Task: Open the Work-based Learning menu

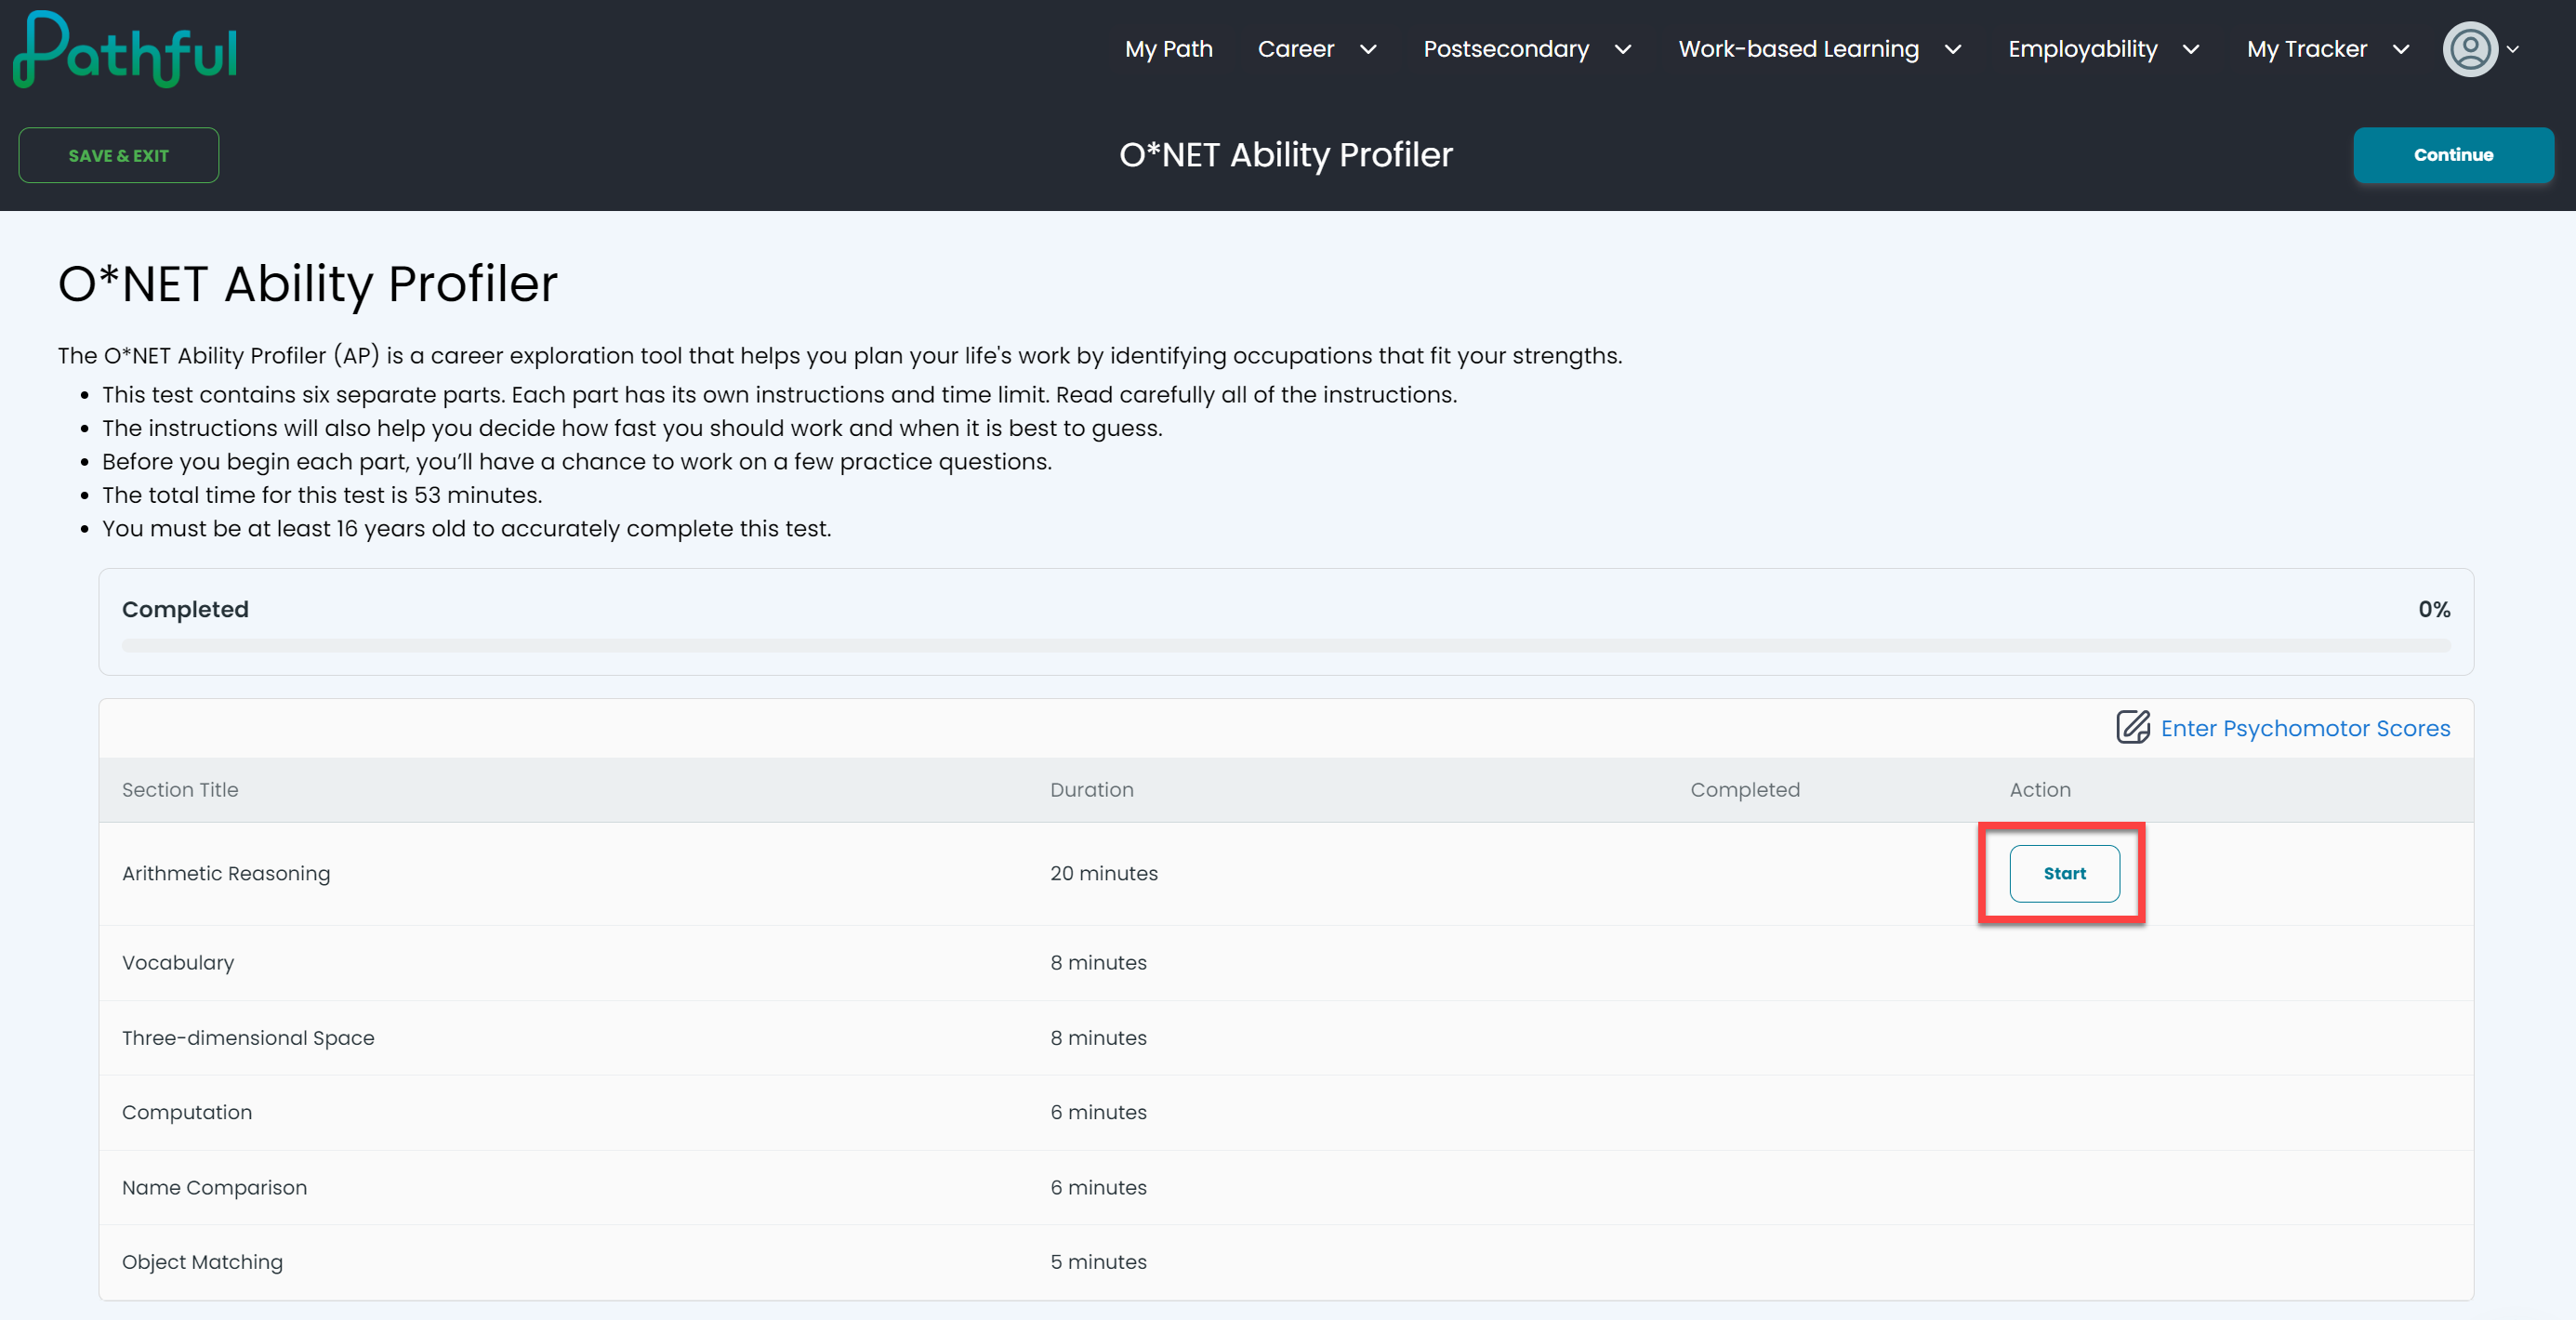Action: (x=1798, y=49)
